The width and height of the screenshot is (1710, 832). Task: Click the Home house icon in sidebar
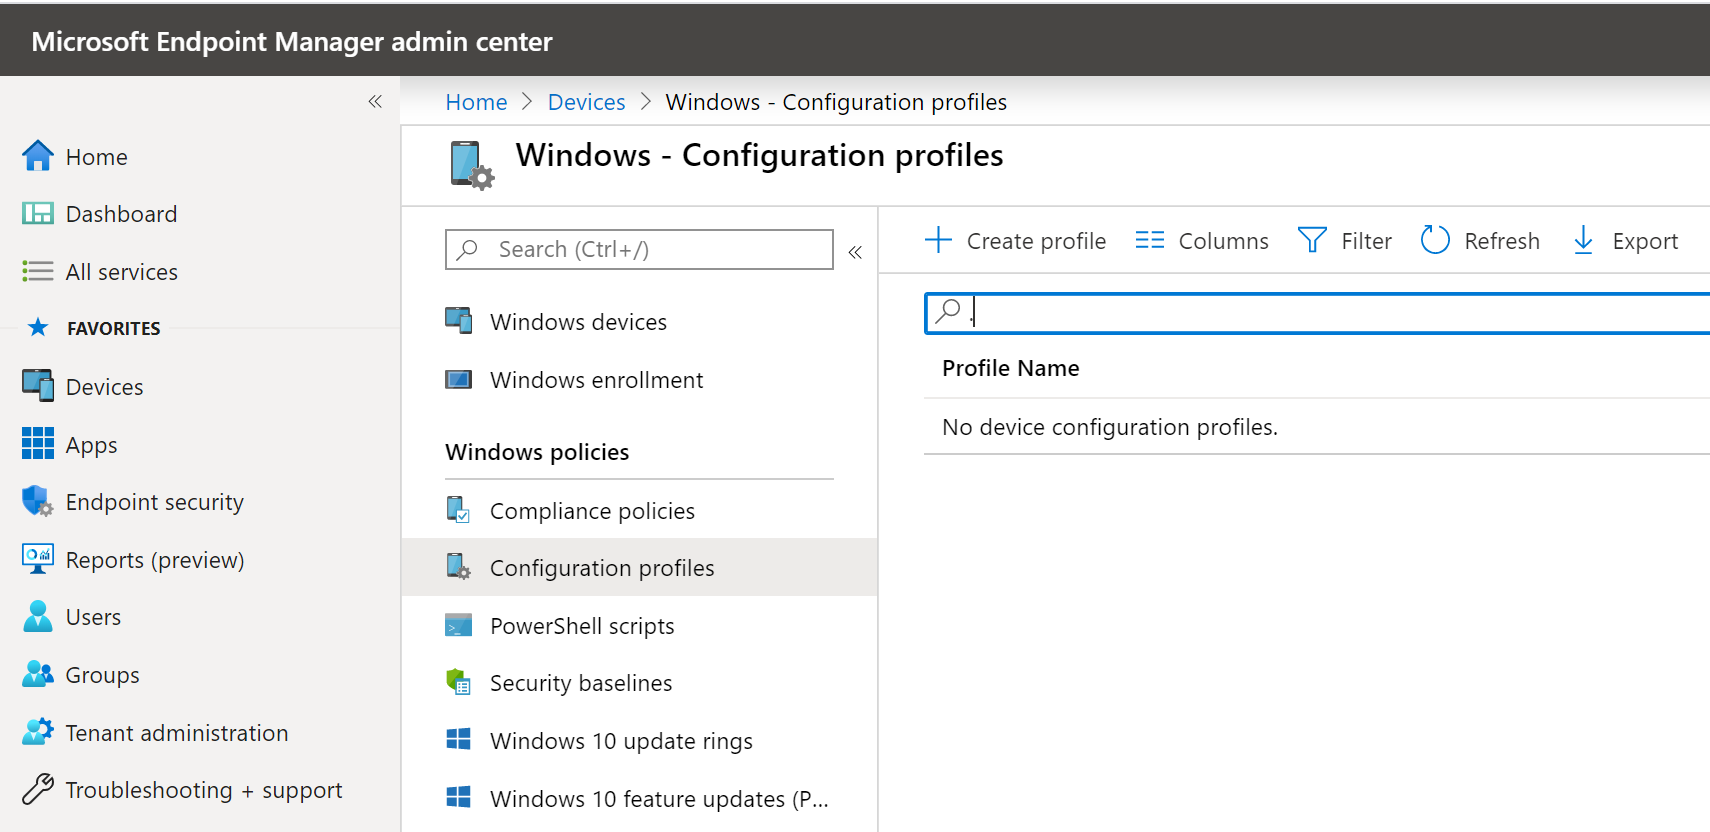point(38,156)
